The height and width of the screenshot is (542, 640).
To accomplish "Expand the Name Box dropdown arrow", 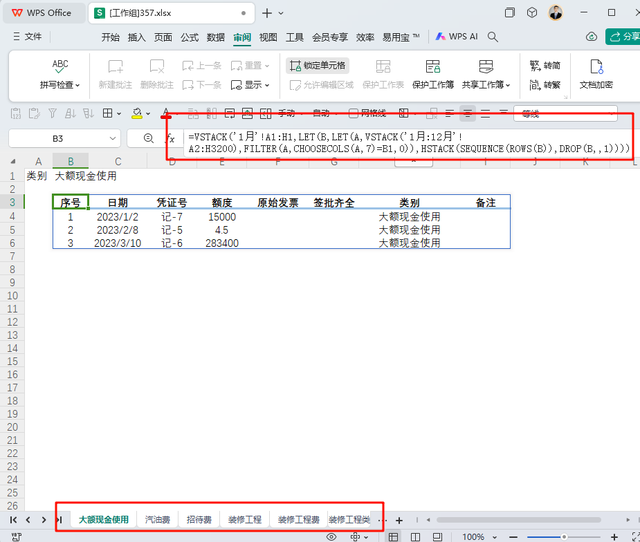I will 113,139.
